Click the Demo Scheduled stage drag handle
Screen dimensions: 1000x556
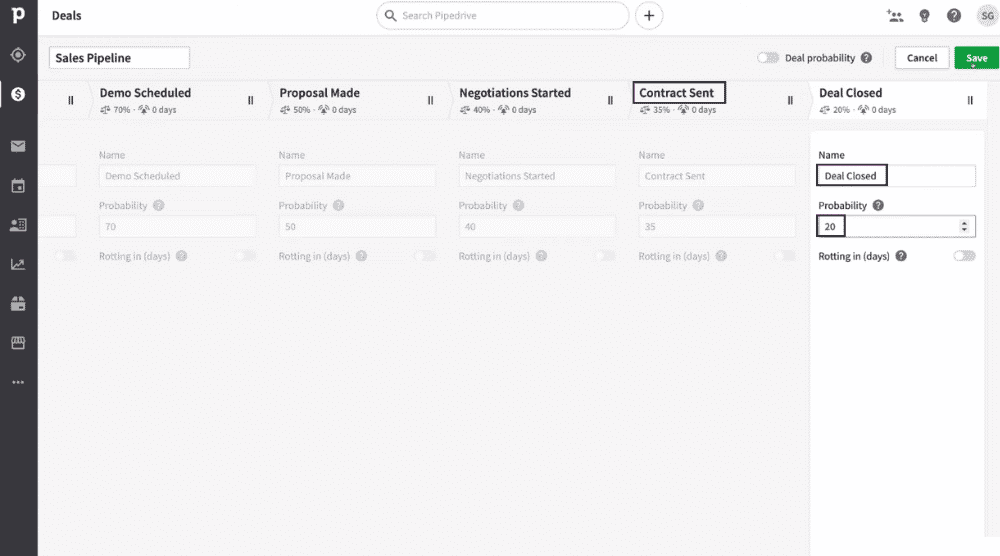coord(251,100)
